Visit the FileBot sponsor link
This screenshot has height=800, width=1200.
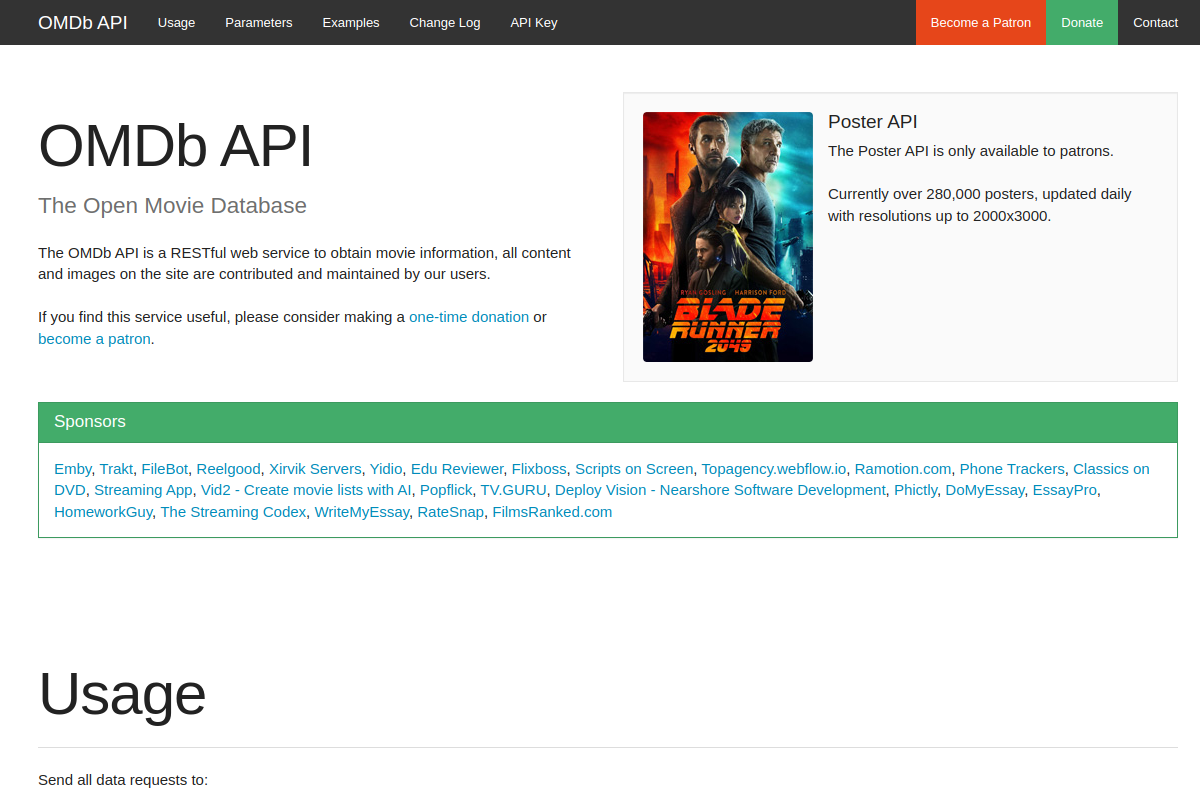click(165, 469)
